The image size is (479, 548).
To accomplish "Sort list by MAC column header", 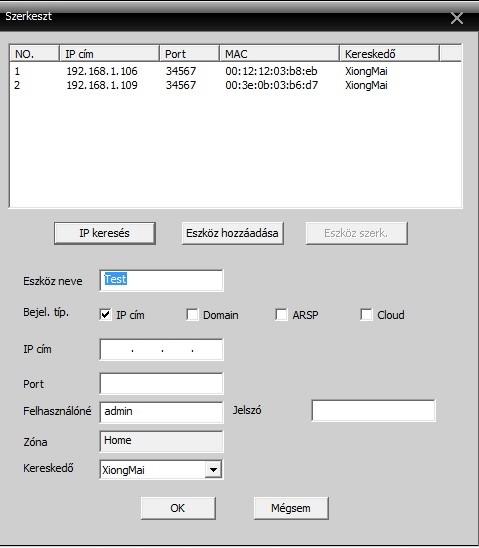I will pos(280,54).
